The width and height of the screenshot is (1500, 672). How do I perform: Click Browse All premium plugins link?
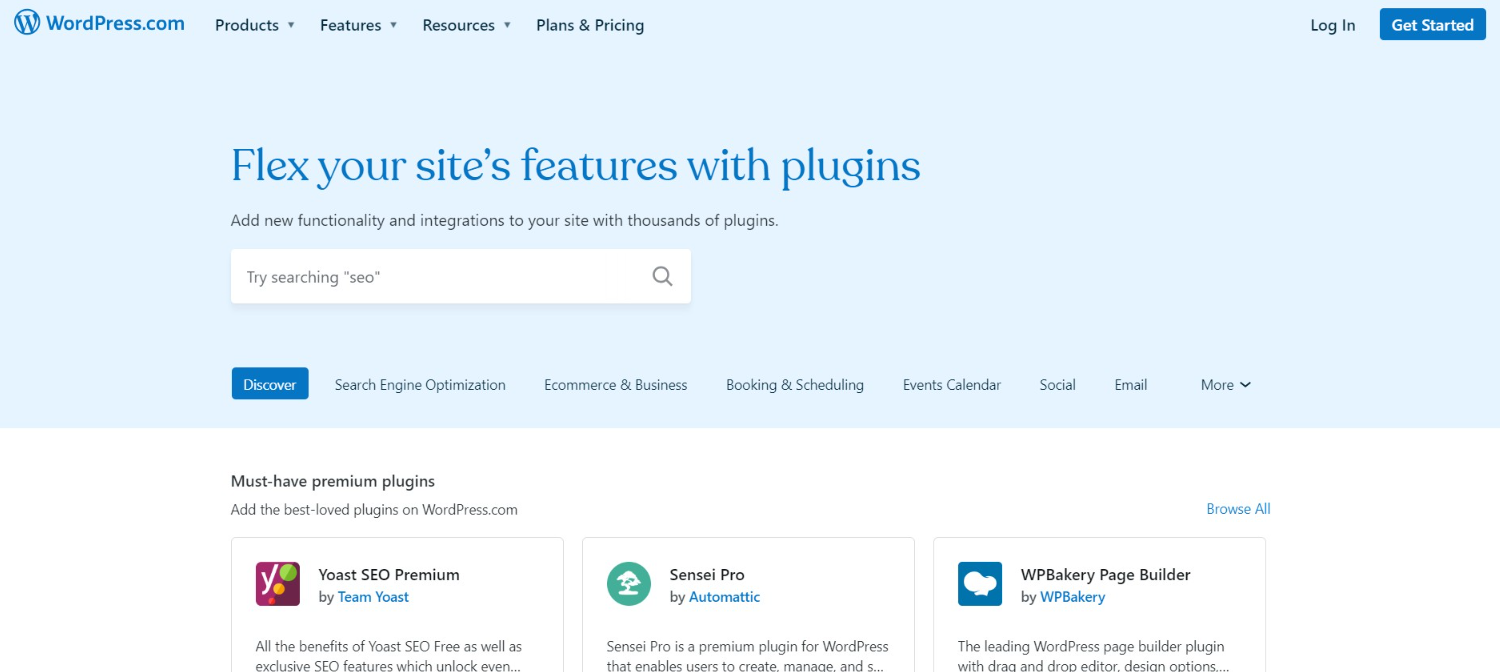click(x=1238, y=509)
